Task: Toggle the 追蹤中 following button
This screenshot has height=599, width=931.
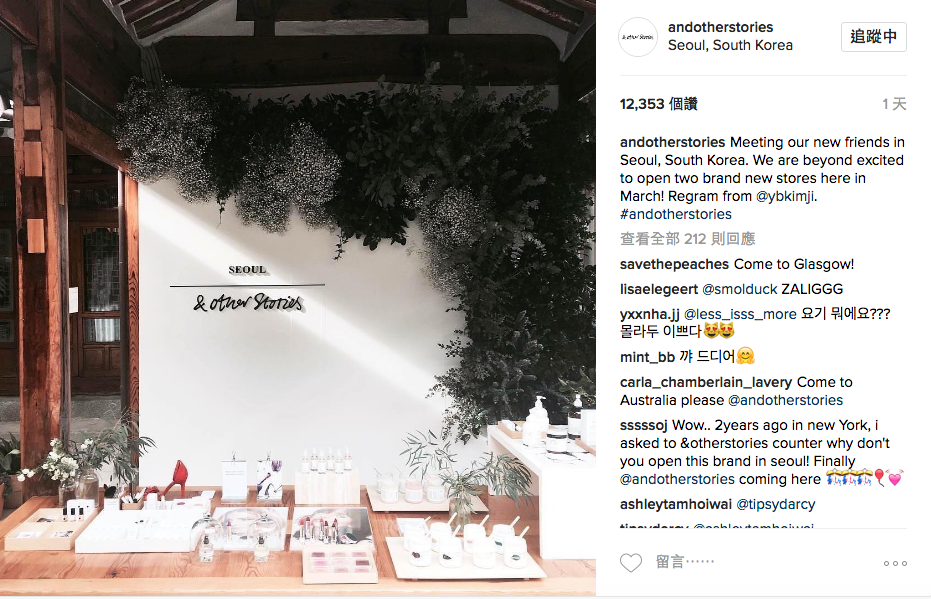Action: tap(873, 37)
